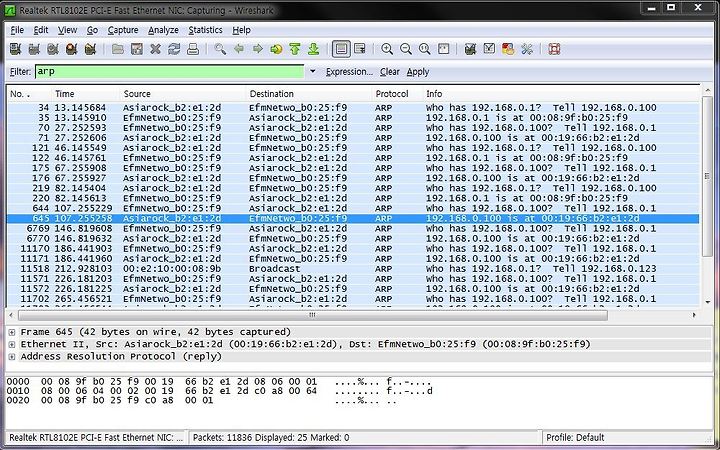Open the Expression... filter builder
The width and height of the screenshot is (720, 450).
click(x=349, y=72)
